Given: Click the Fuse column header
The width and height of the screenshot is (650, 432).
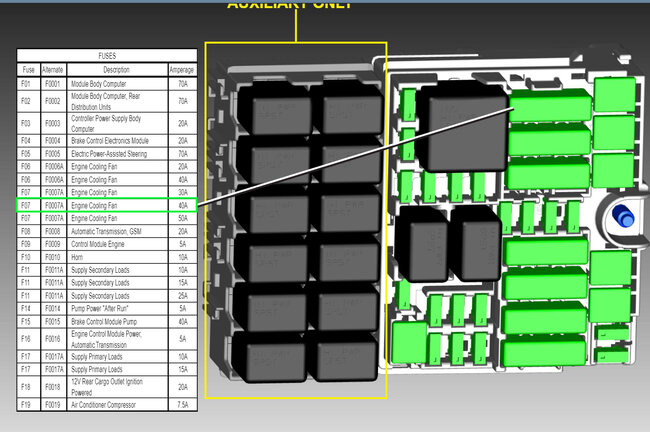Looking at the screenshot, I should tap(29, 70).
